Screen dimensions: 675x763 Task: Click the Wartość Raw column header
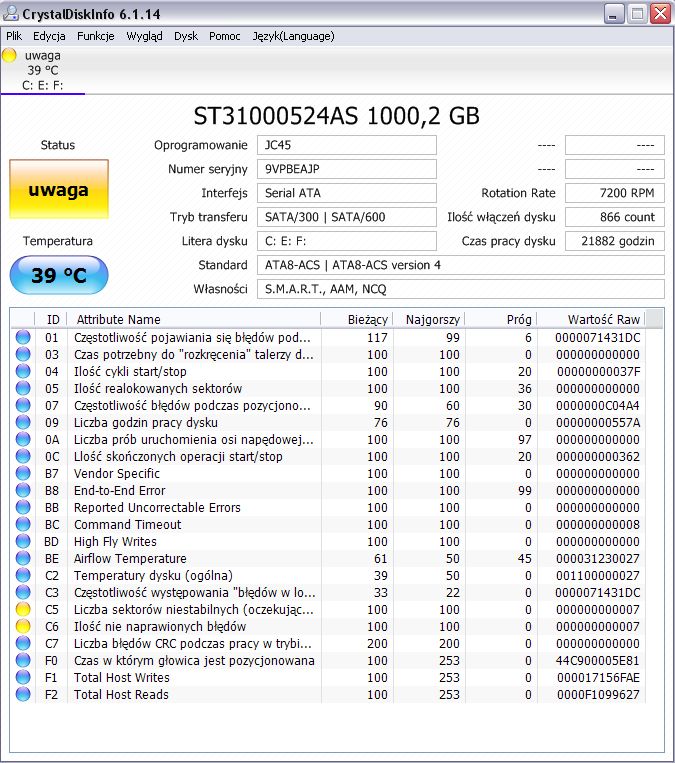click(591, 319)
